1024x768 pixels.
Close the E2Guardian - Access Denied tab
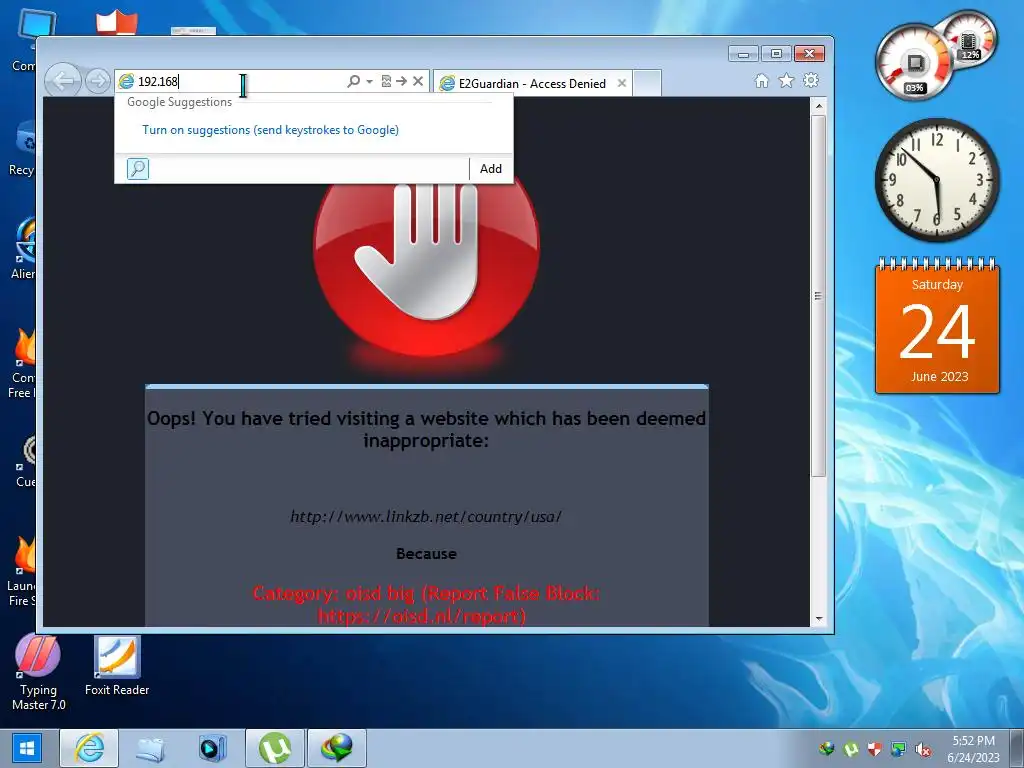(x=622, y=84)
